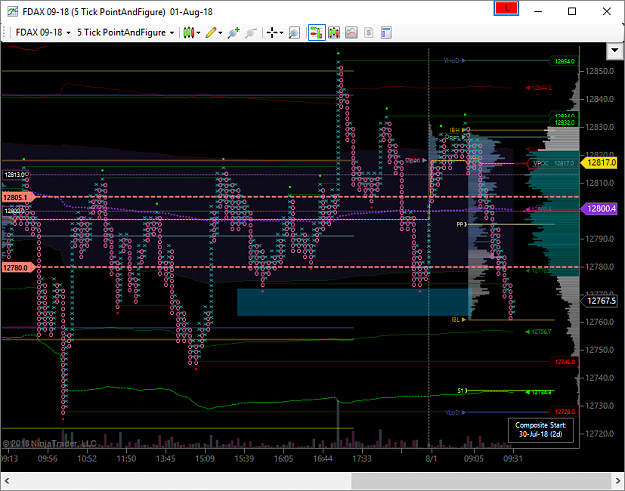Click the horizontal scrollbar thumb
The height and width of the screenshot is (491, 625).
click(x=481, y=481)
